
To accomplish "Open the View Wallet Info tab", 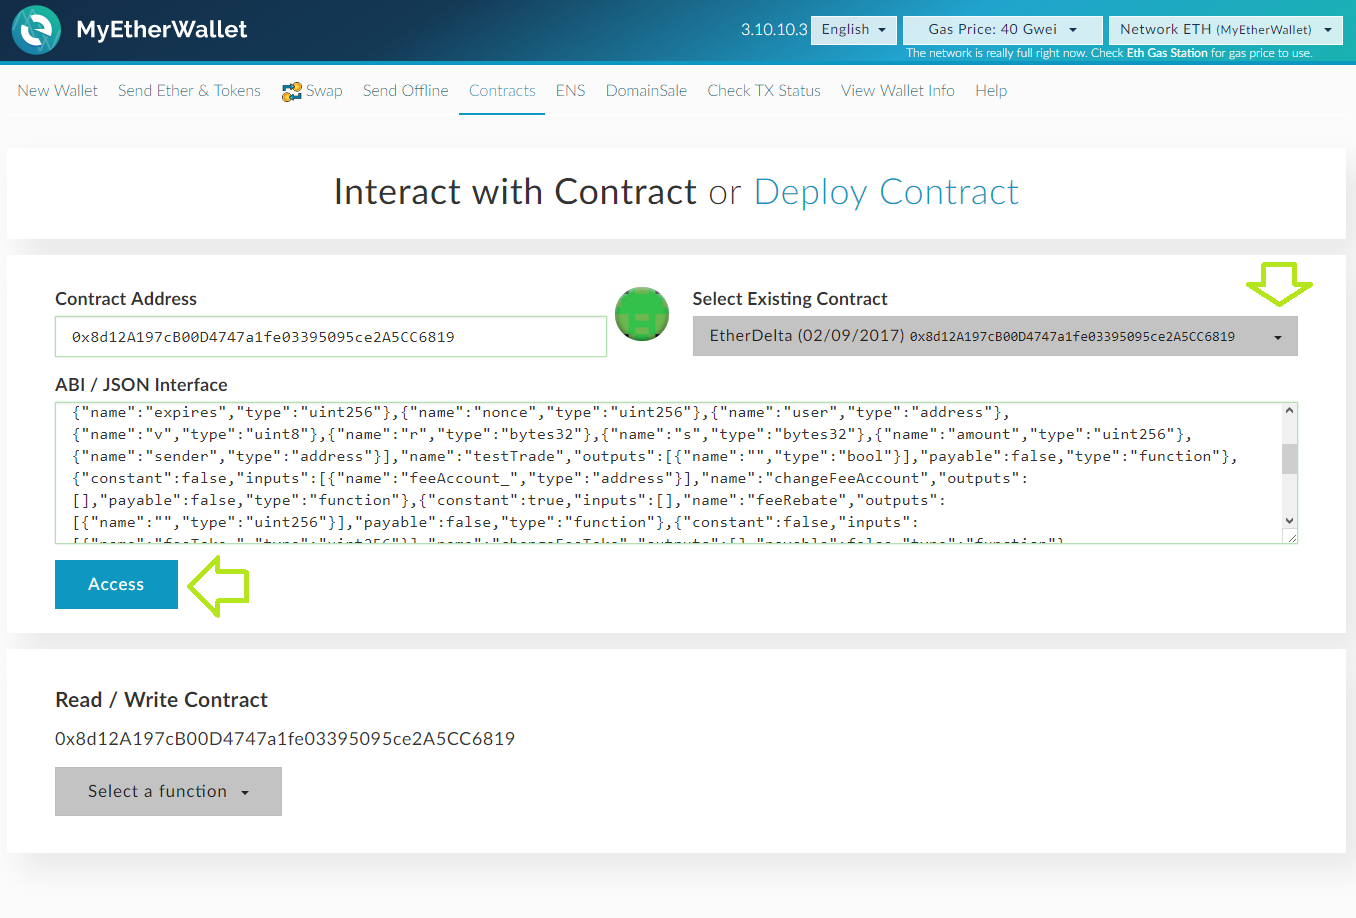I will click(x=898, y=91).
